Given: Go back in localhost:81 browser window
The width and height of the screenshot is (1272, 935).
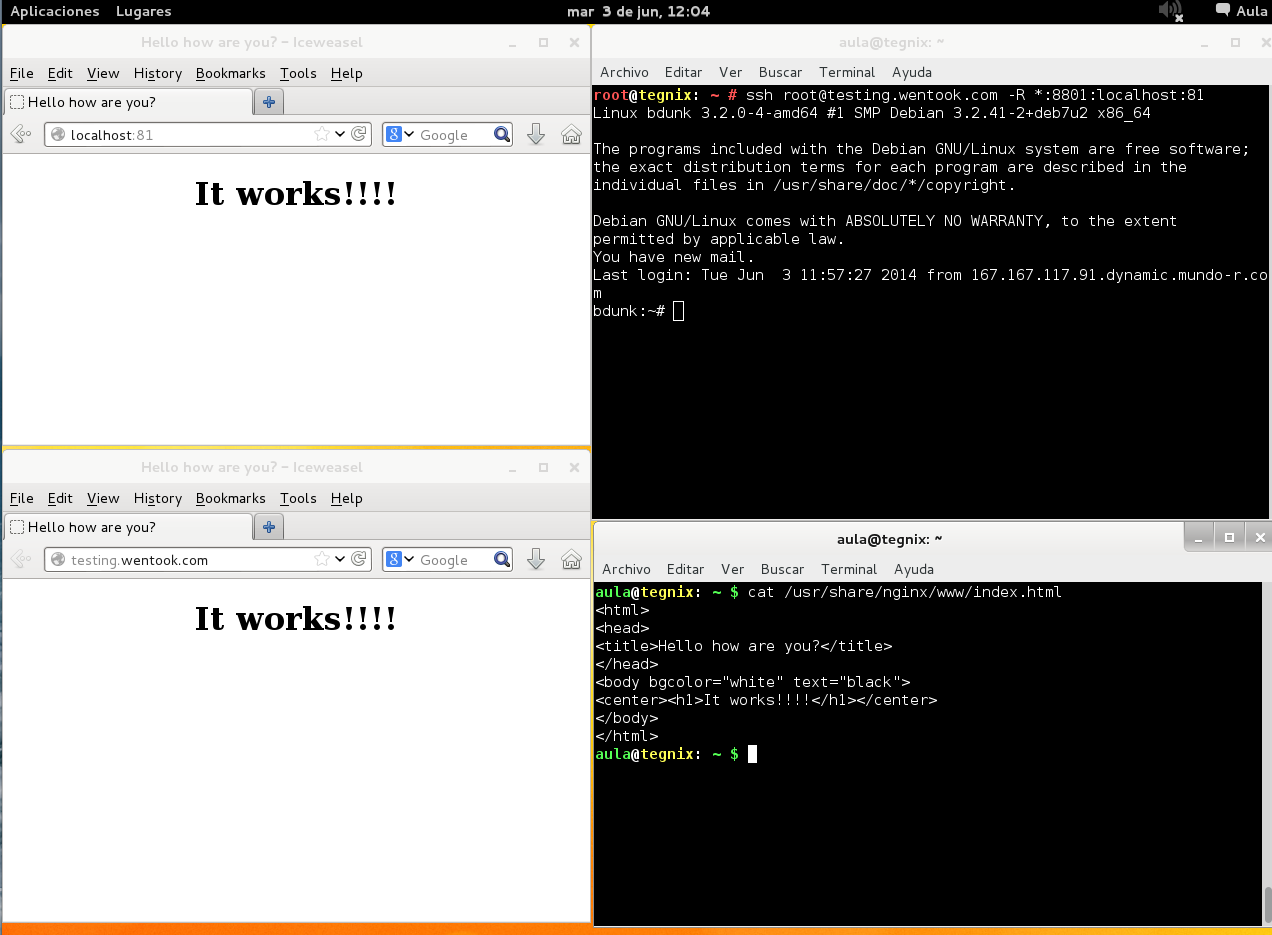Looking at the screenshot, I should [19, 135].
